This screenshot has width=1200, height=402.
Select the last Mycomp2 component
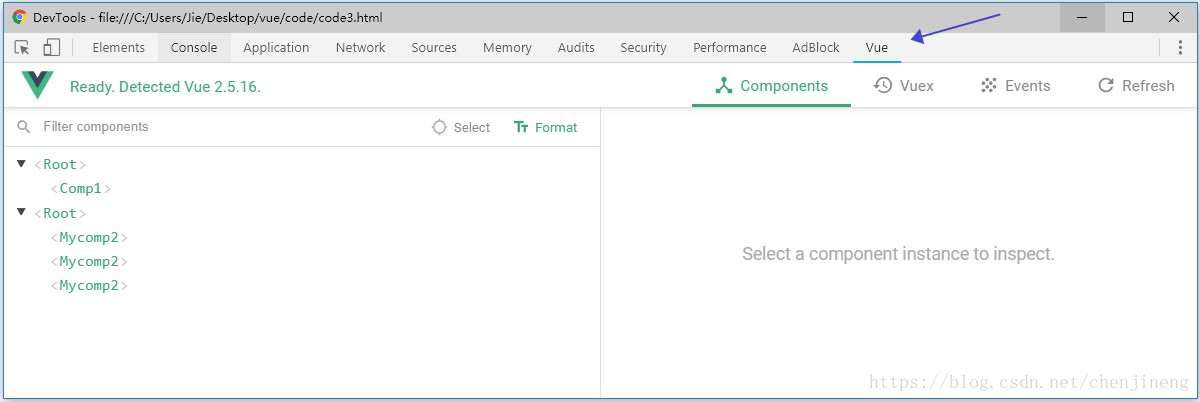89,286
